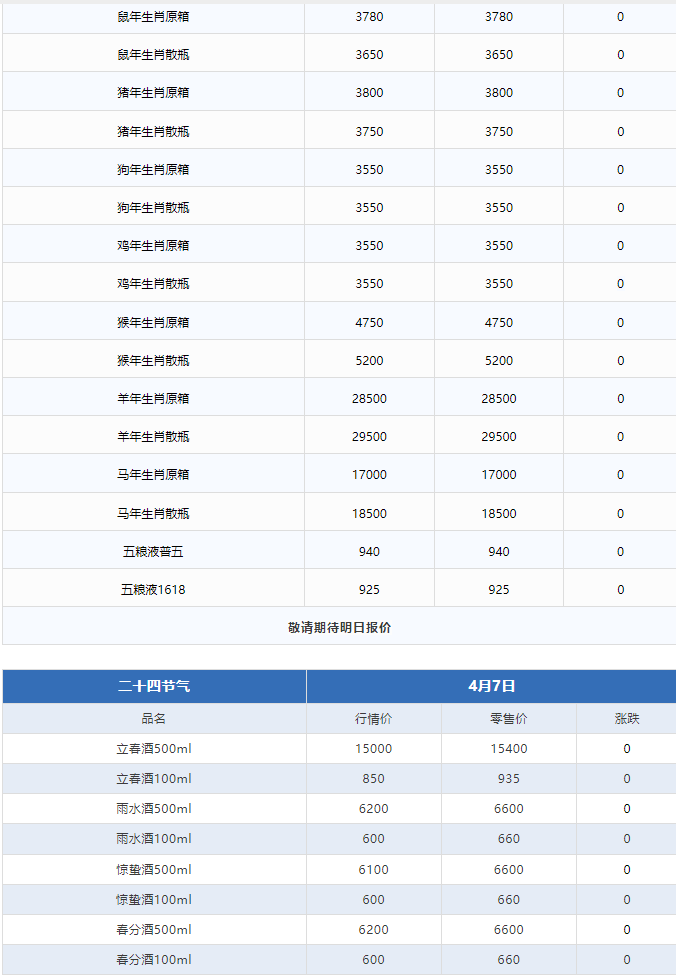The image size is (676, 975).
Task: Click second 18500 price for 马年生肖散瓶
Action: coord(499,514)
